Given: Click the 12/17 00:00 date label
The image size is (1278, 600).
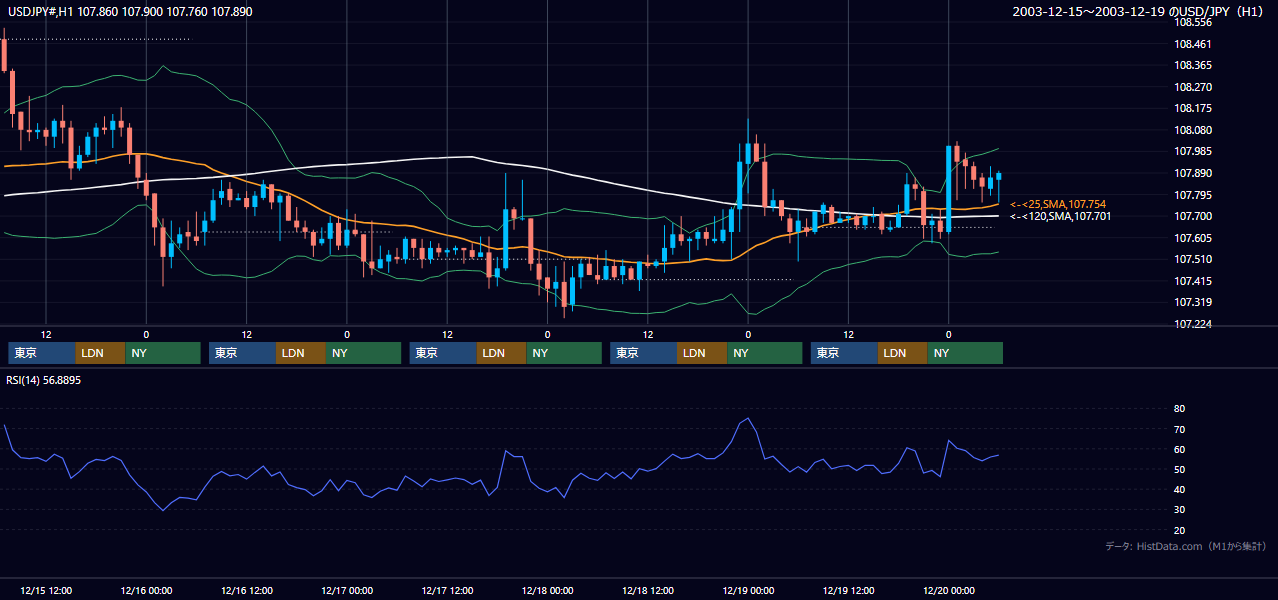Looking at the screenshot, I should point(347,590).
